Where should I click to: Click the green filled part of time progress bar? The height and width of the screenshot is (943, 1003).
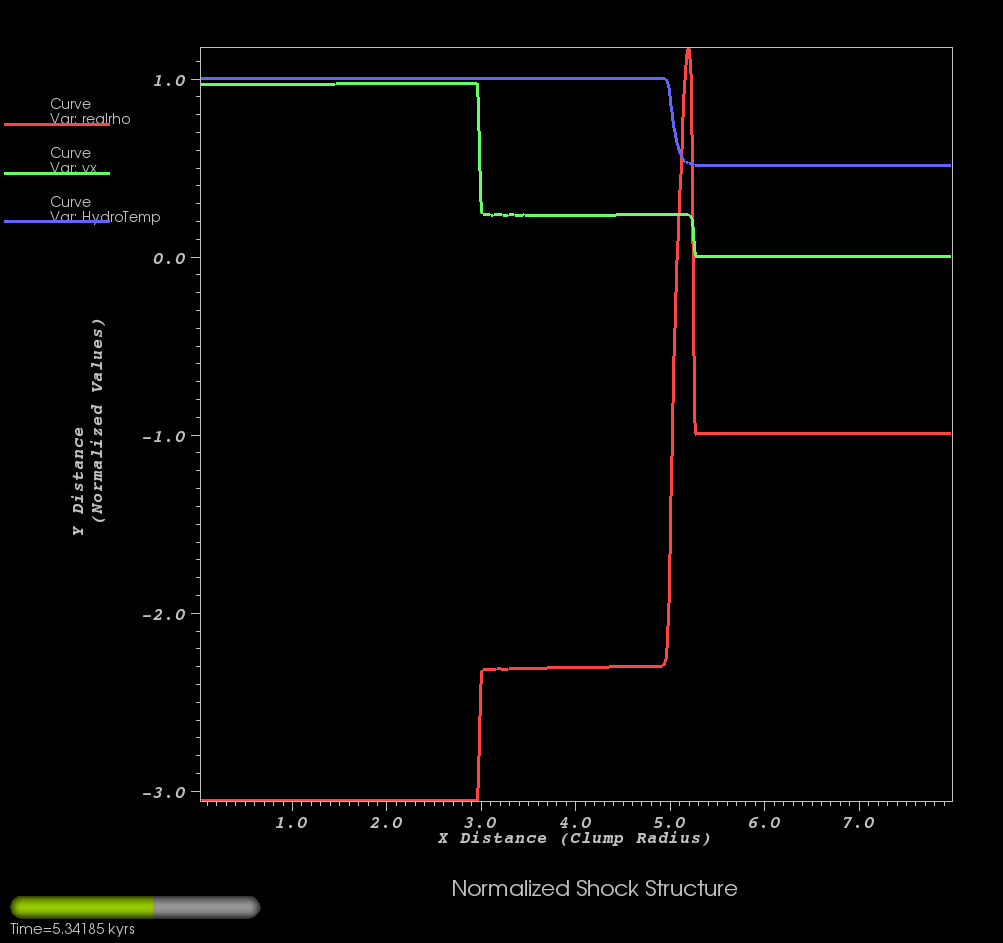click(82, 907)
